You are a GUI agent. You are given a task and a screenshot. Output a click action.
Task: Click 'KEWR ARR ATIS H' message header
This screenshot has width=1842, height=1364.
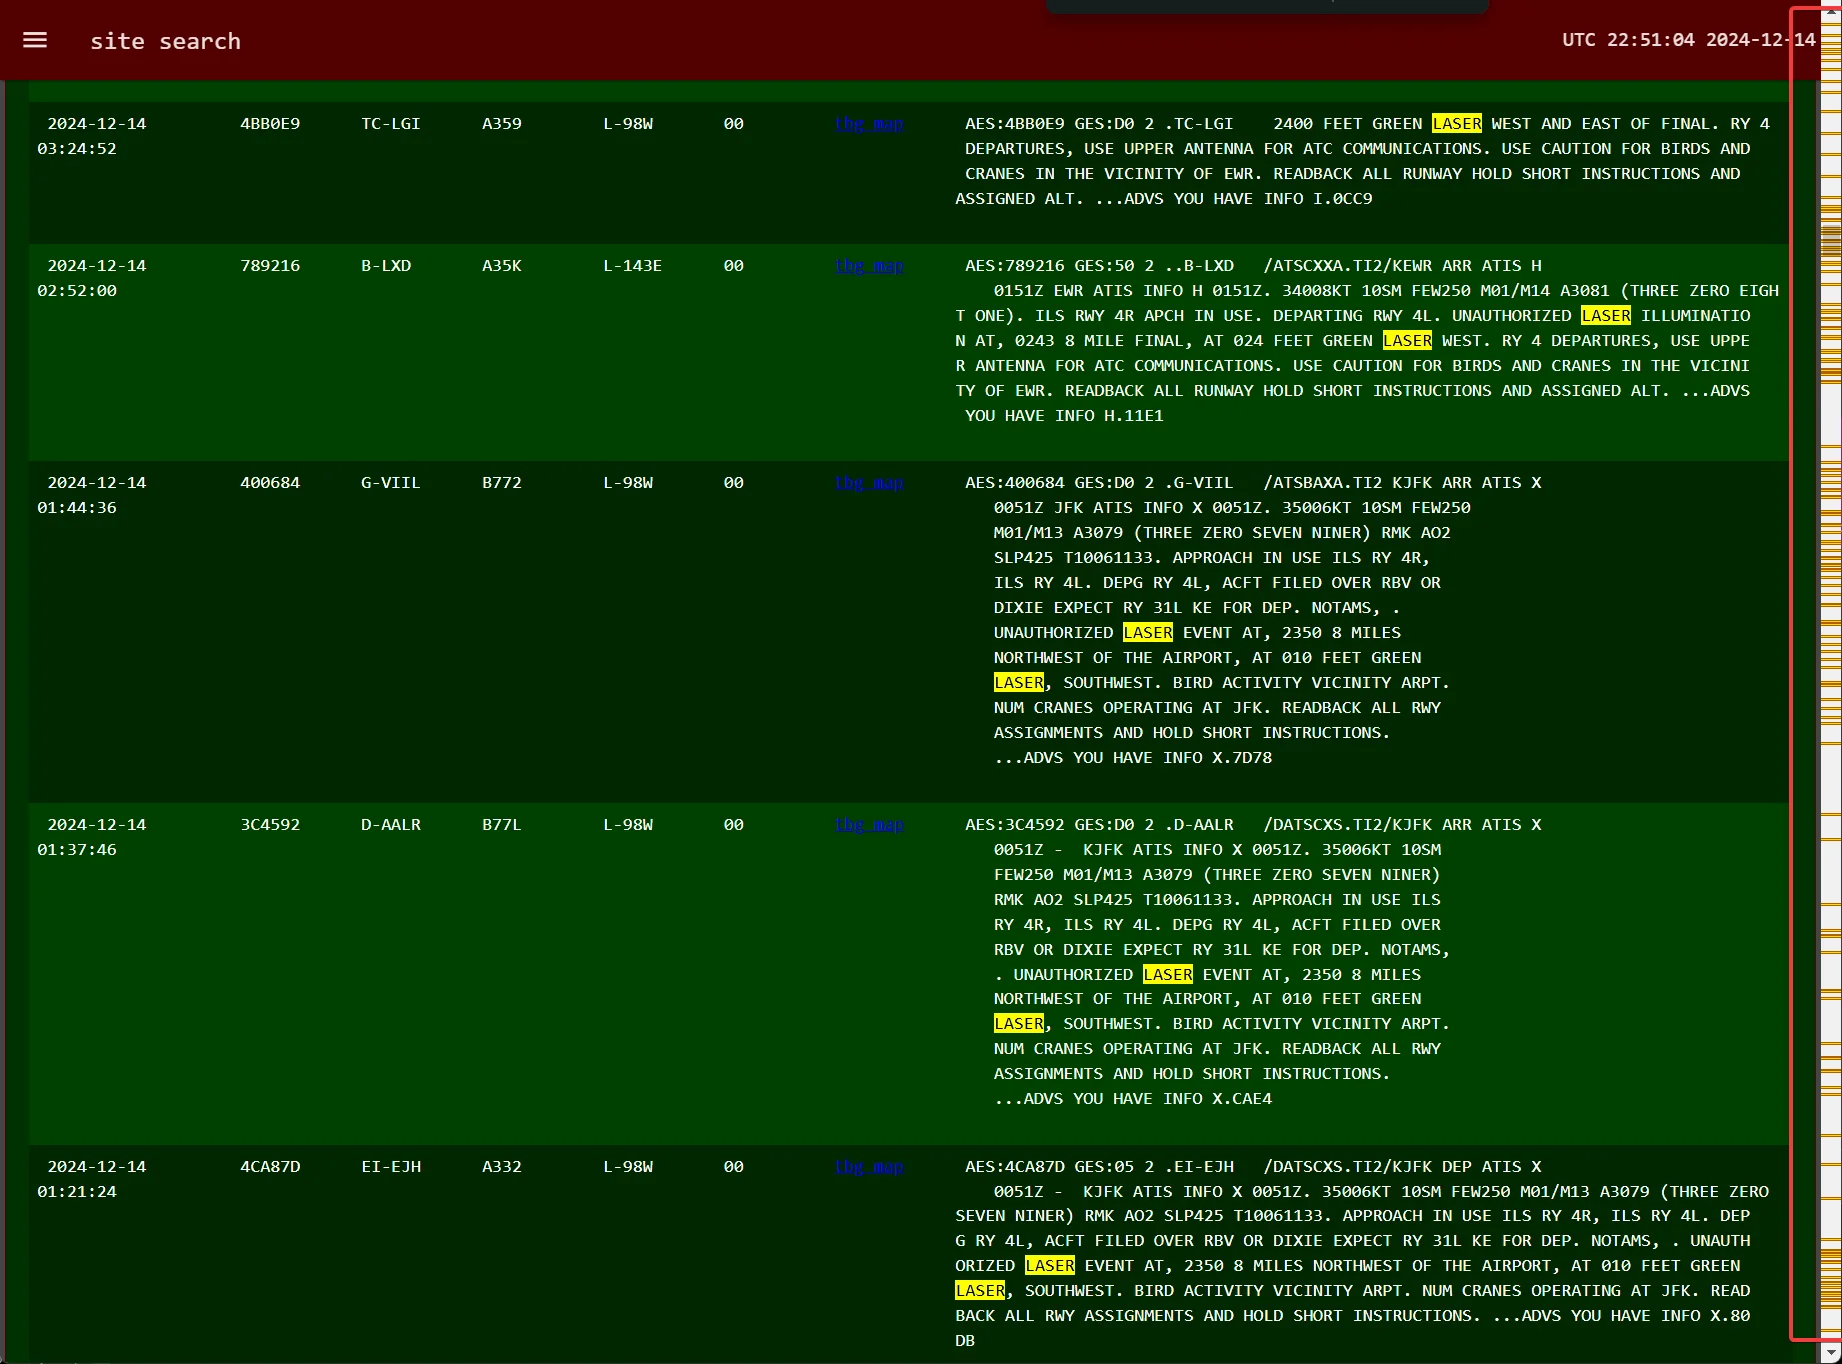1467,266
